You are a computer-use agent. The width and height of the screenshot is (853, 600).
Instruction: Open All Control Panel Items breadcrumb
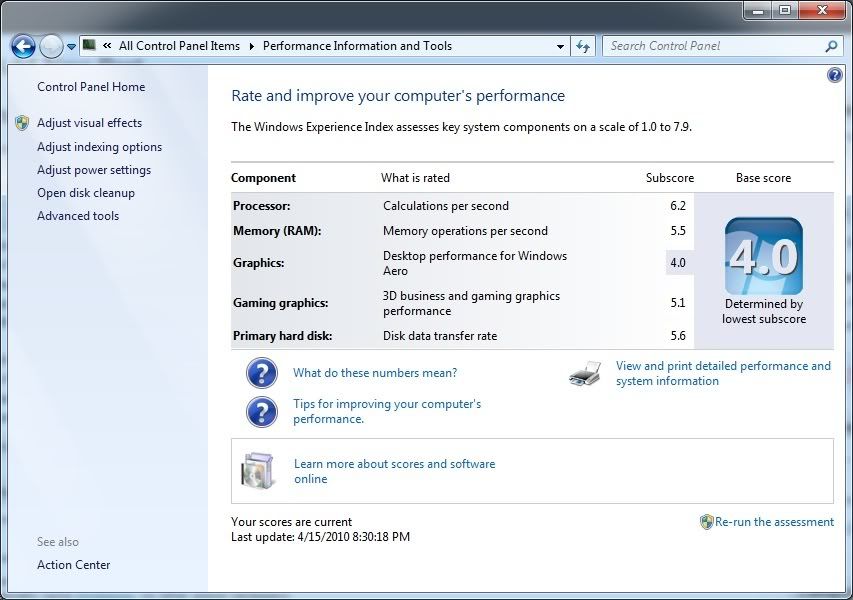coord(179,46)
